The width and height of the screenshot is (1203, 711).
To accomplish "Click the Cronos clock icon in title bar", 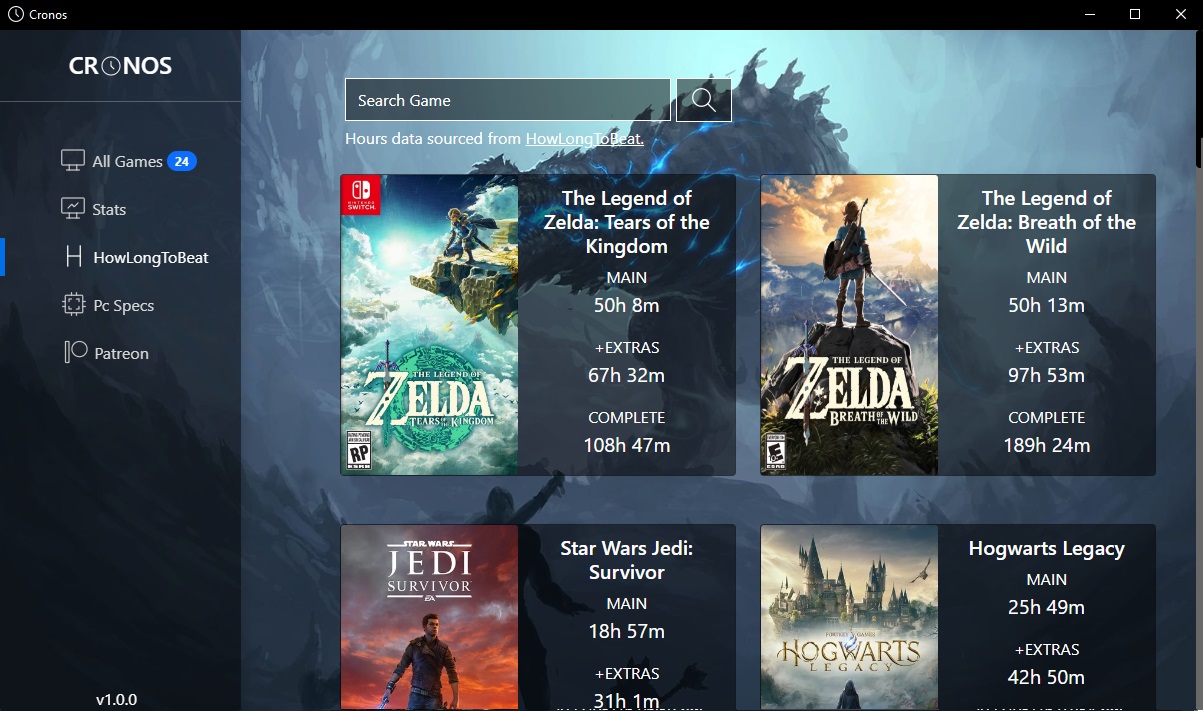I will coord(15,15).
